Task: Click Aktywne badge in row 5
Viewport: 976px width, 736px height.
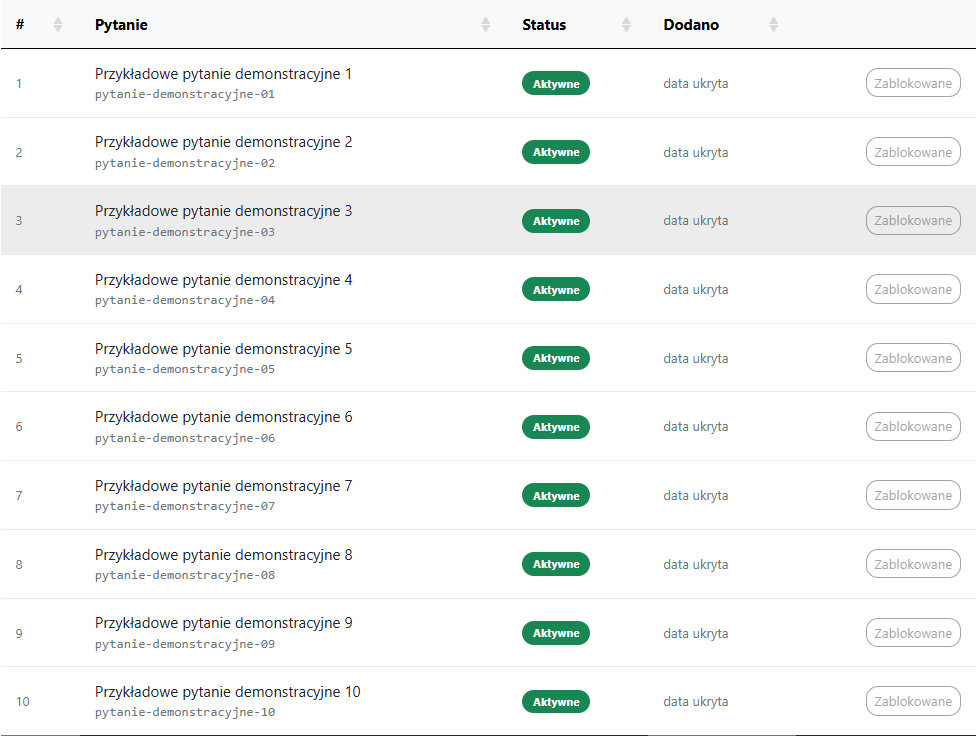Action: [x=556, y=358]
